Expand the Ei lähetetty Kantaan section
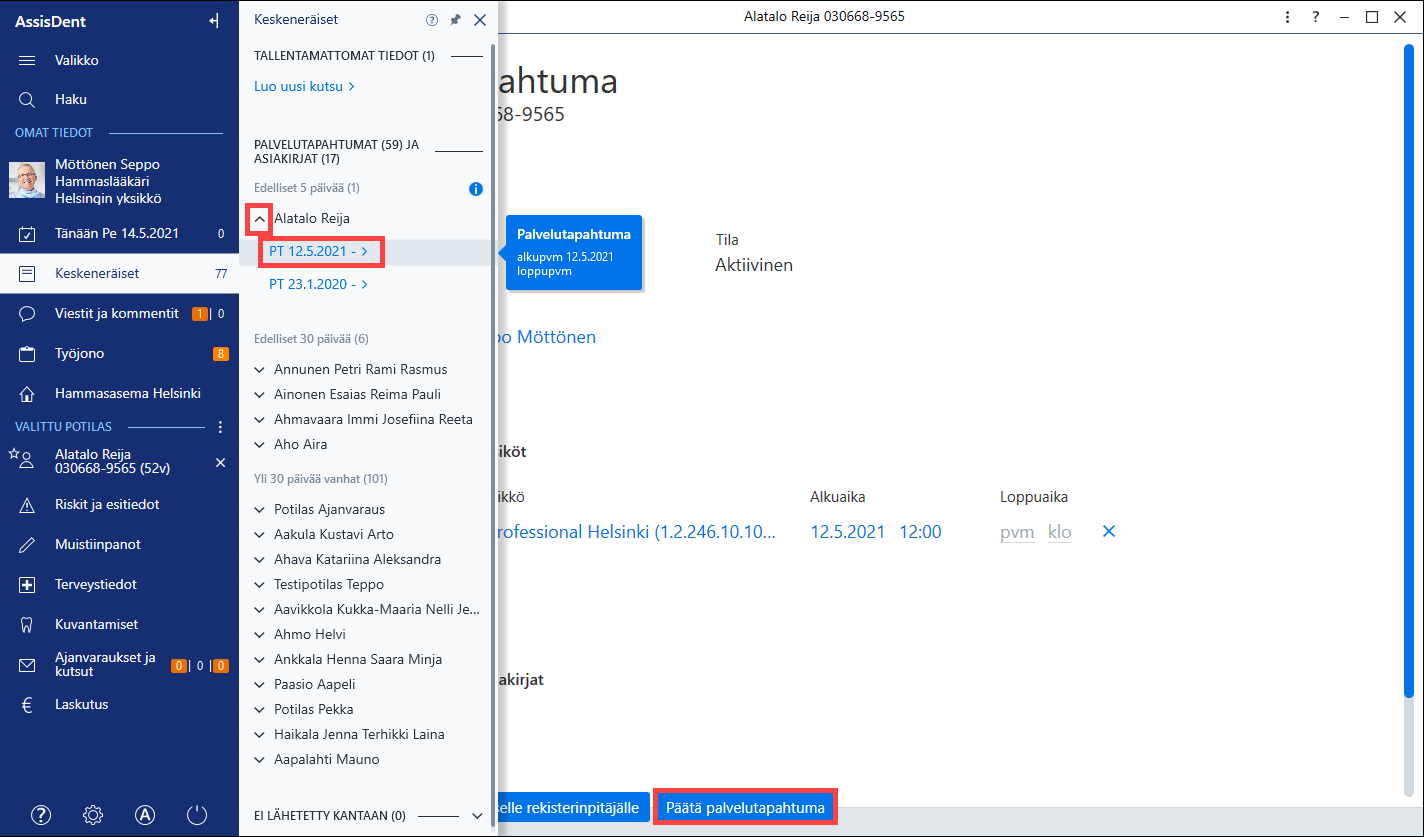The height and width of the screenshot is (837, 1424). click(x=477, y=816)
